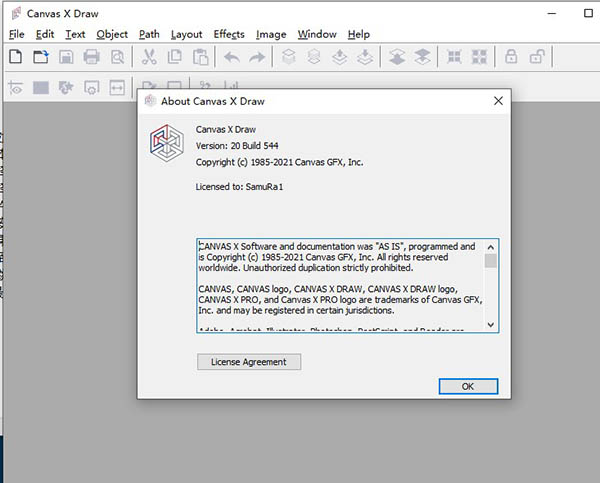600x483 pixels.
Task: Click the Unlock padlock icon
Action: point(537,56)
